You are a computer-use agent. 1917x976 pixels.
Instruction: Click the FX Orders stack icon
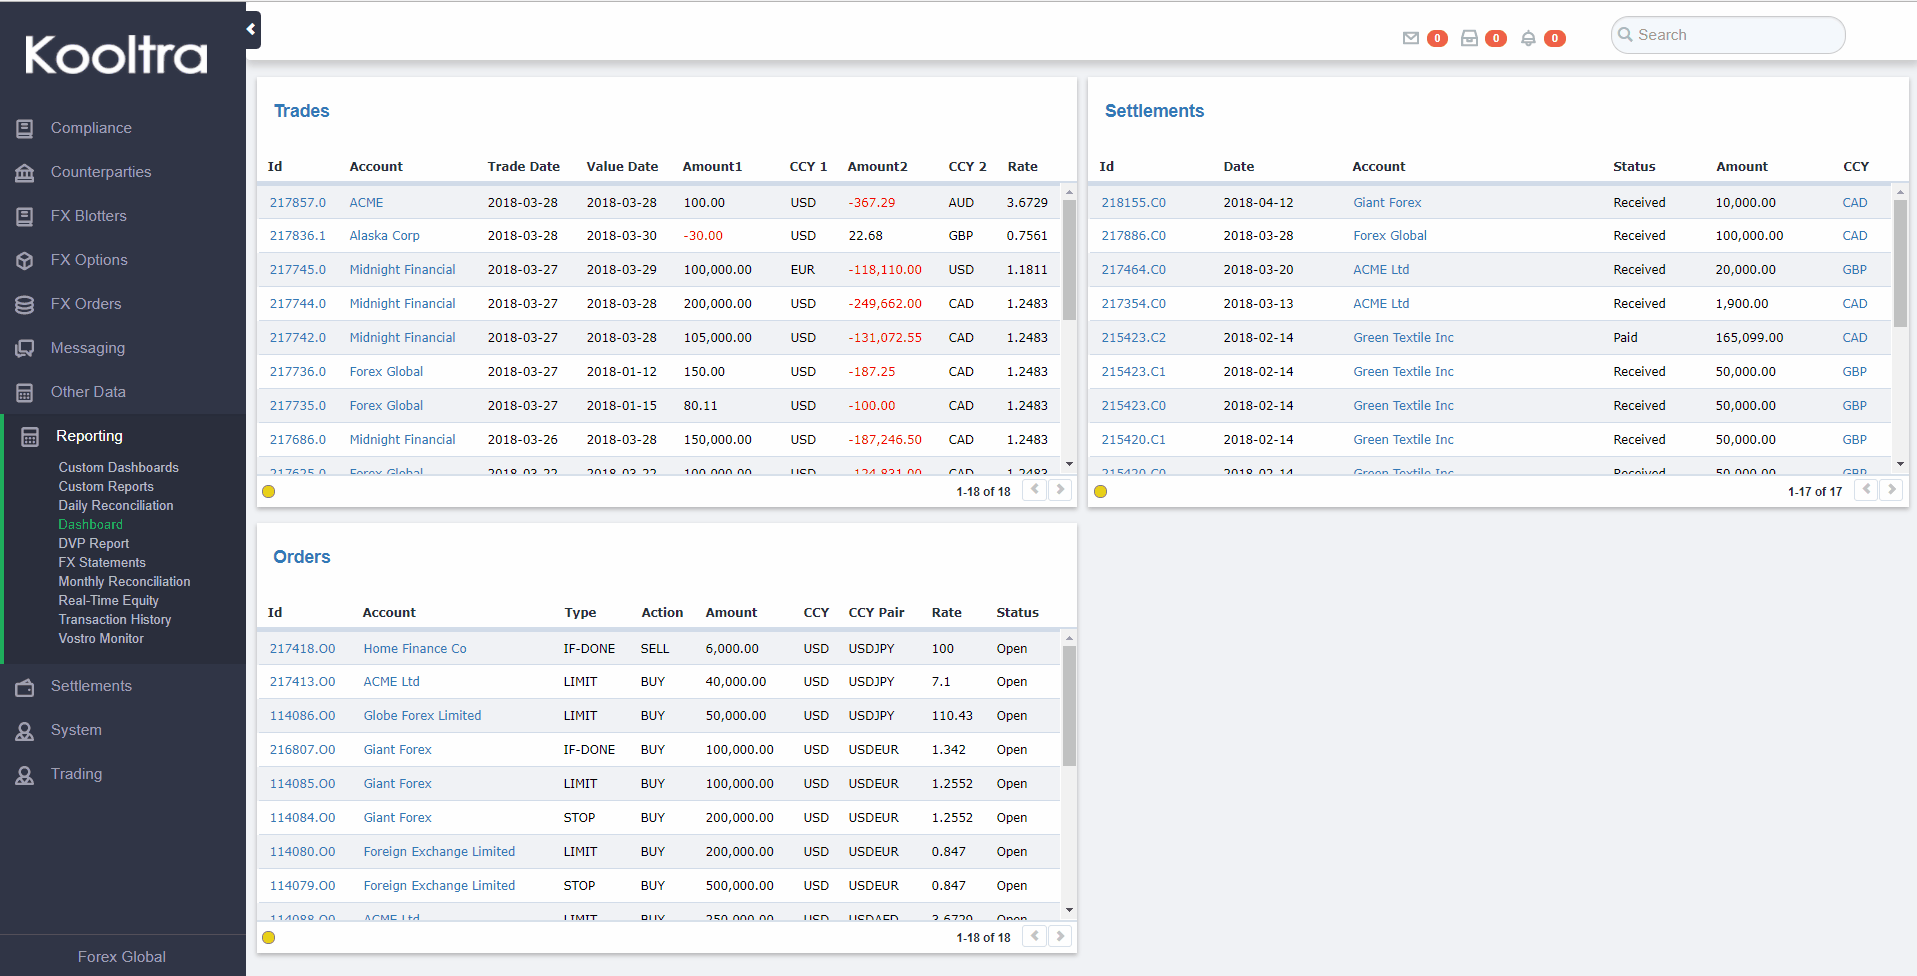point(25,304)
